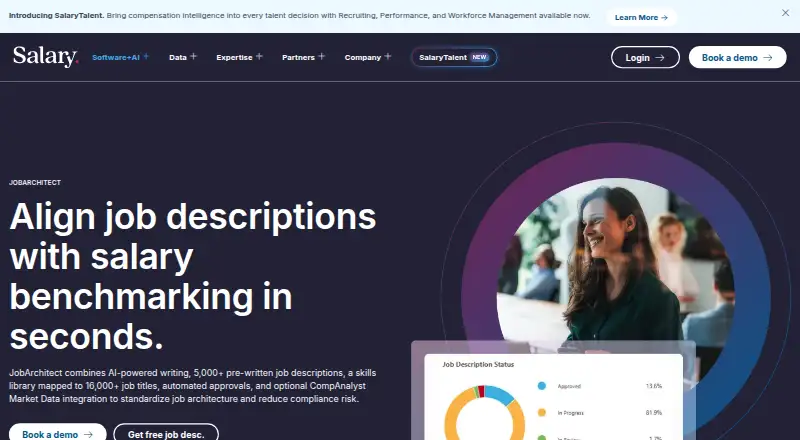Click the Login button
The image size is (800, 440).
point(645,57)
